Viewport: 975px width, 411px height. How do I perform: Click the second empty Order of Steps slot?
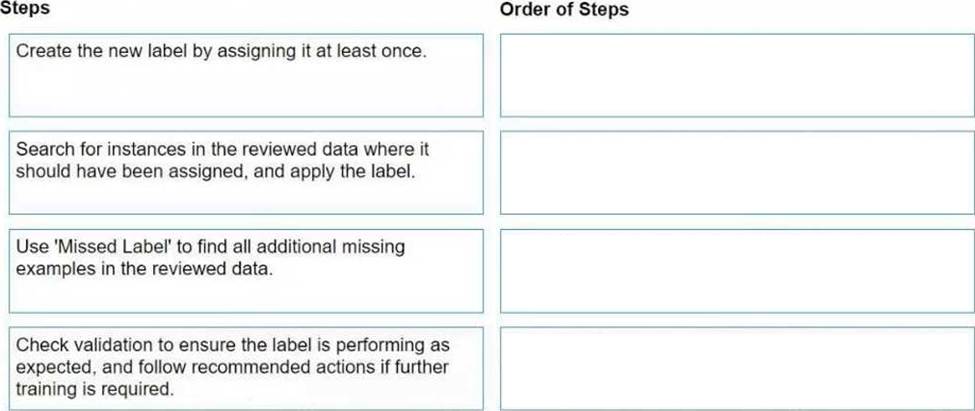pos(737,172)
